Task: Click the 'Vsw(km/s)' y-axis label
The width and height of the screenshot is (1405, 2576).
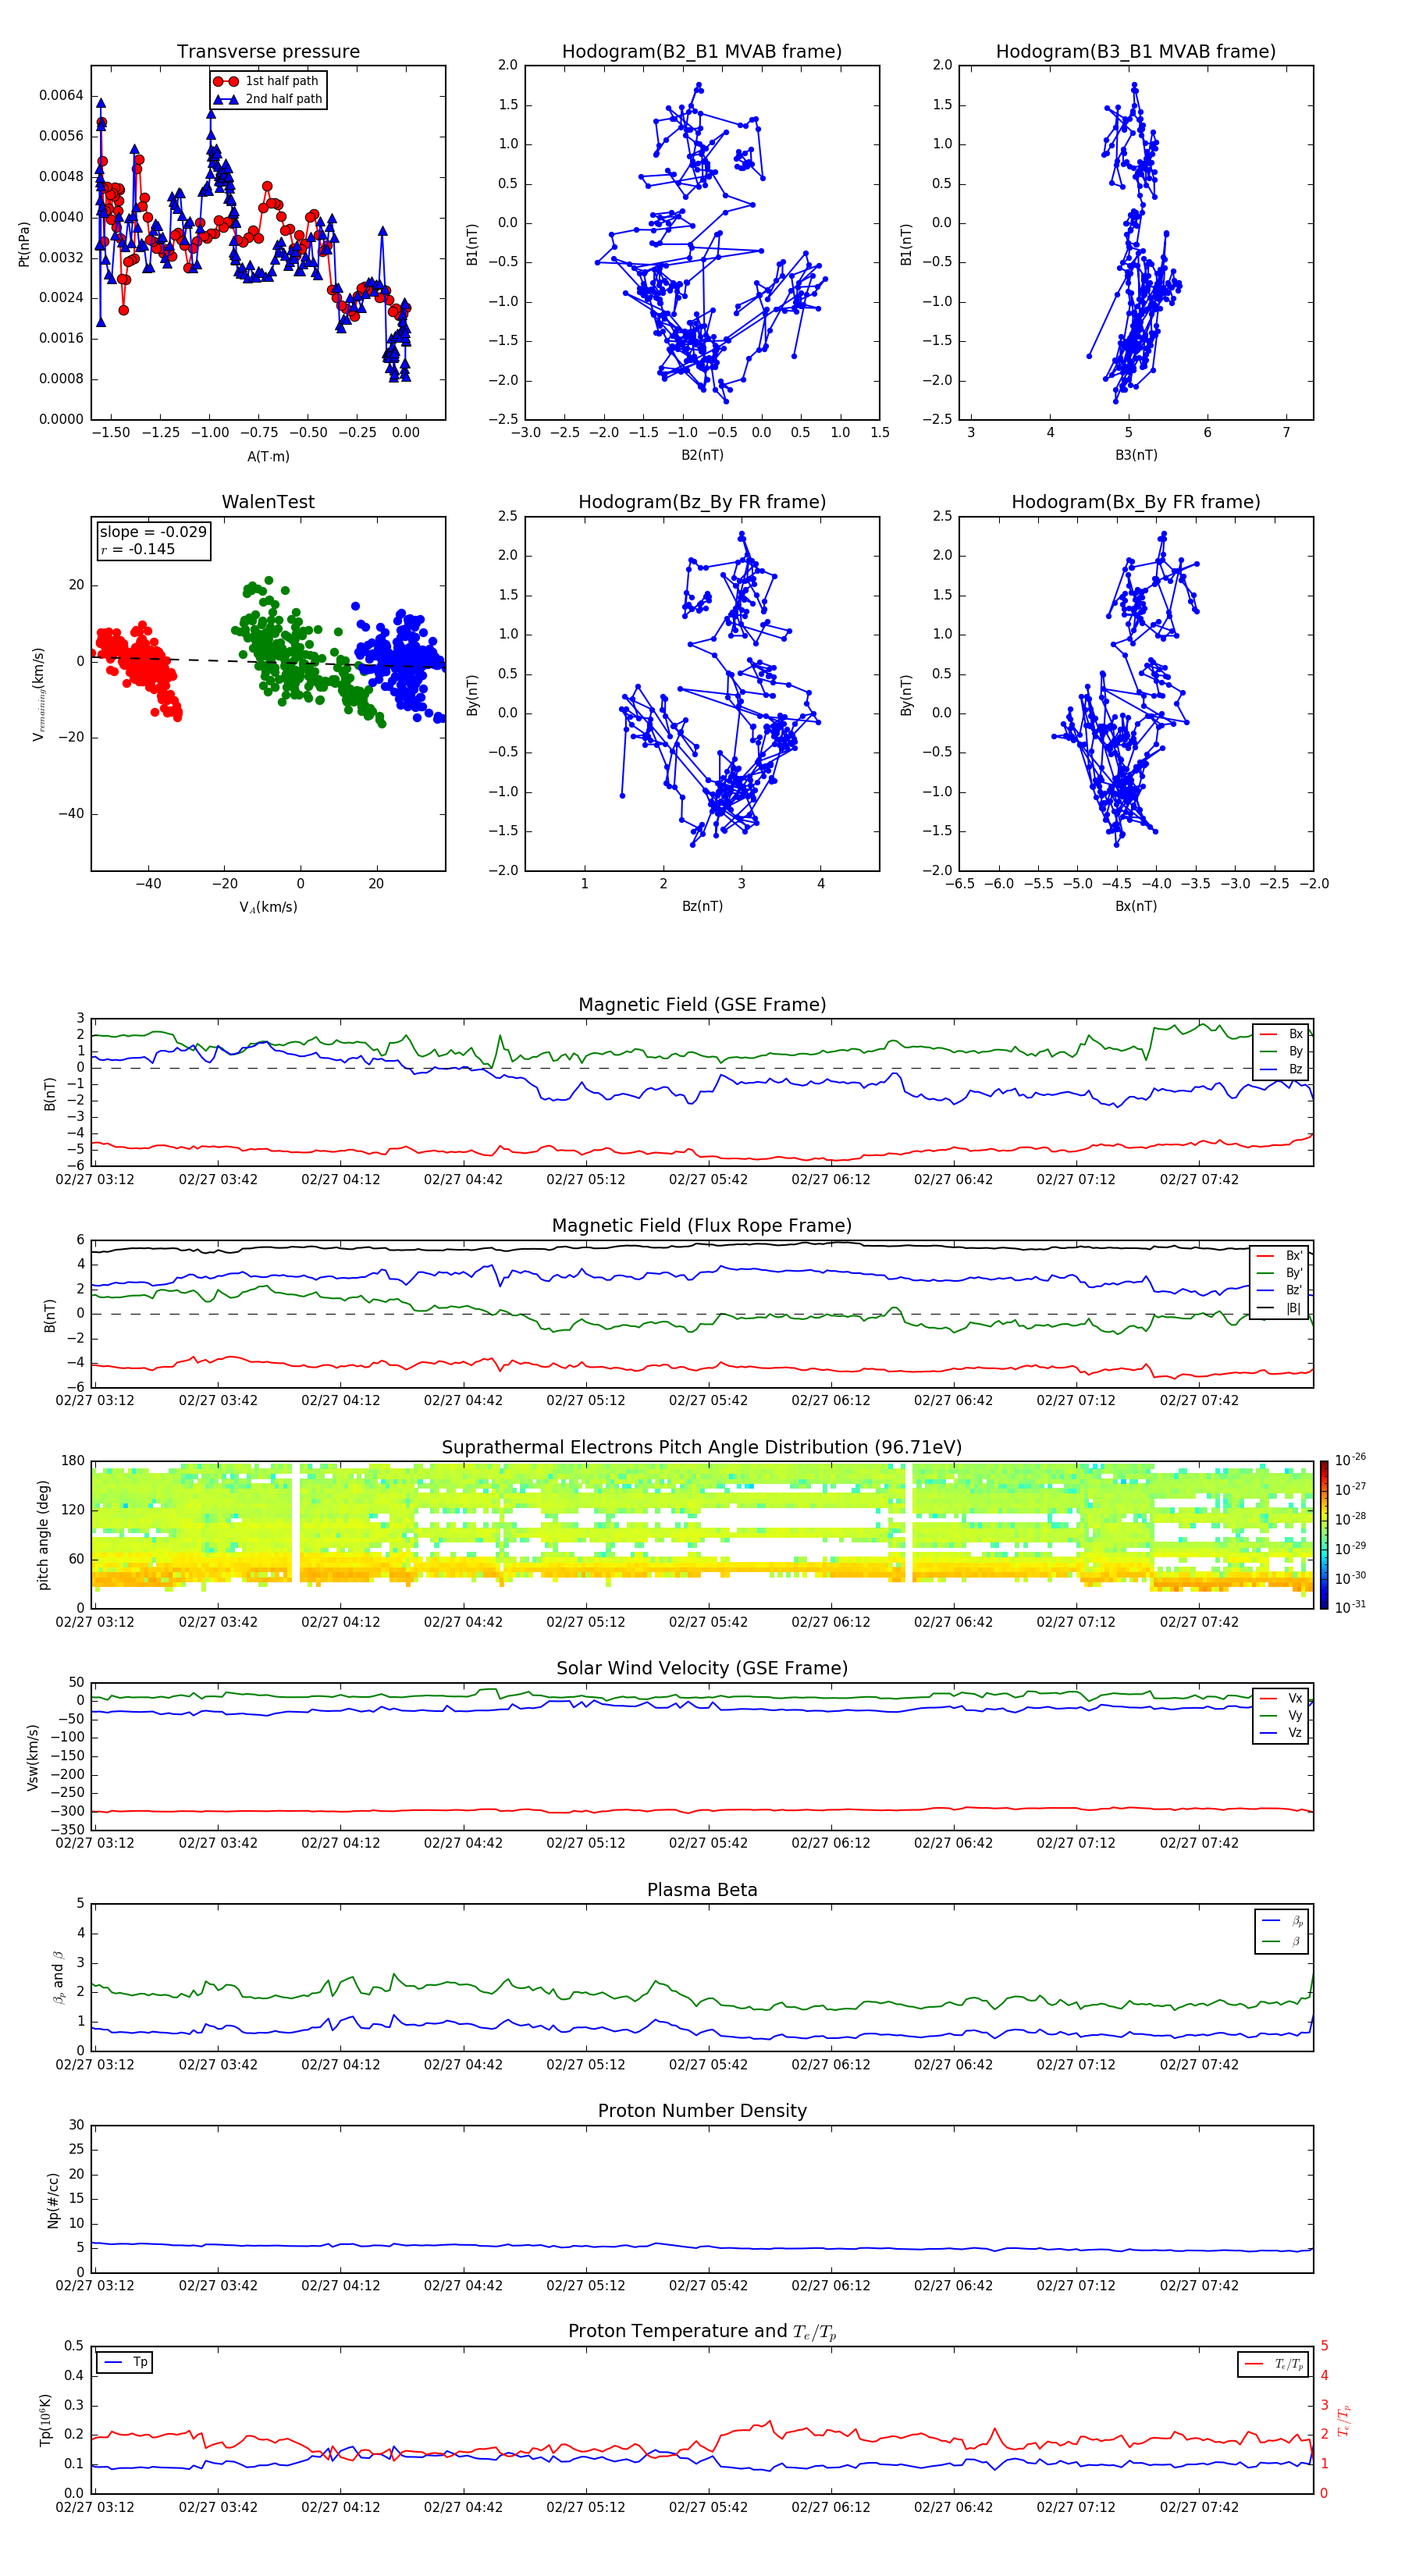Action: click(32, 1757)
